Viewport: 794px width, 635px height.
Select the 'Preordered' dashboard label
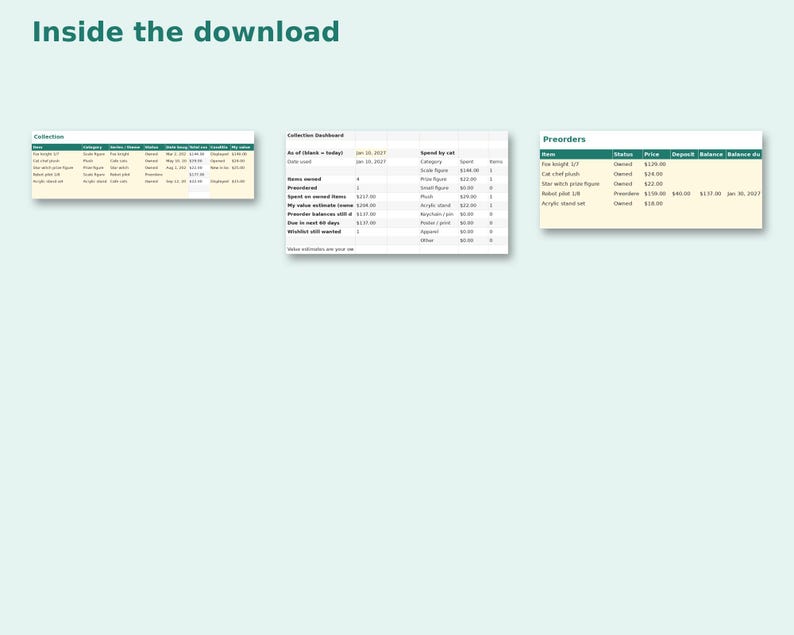coord(302,188)
